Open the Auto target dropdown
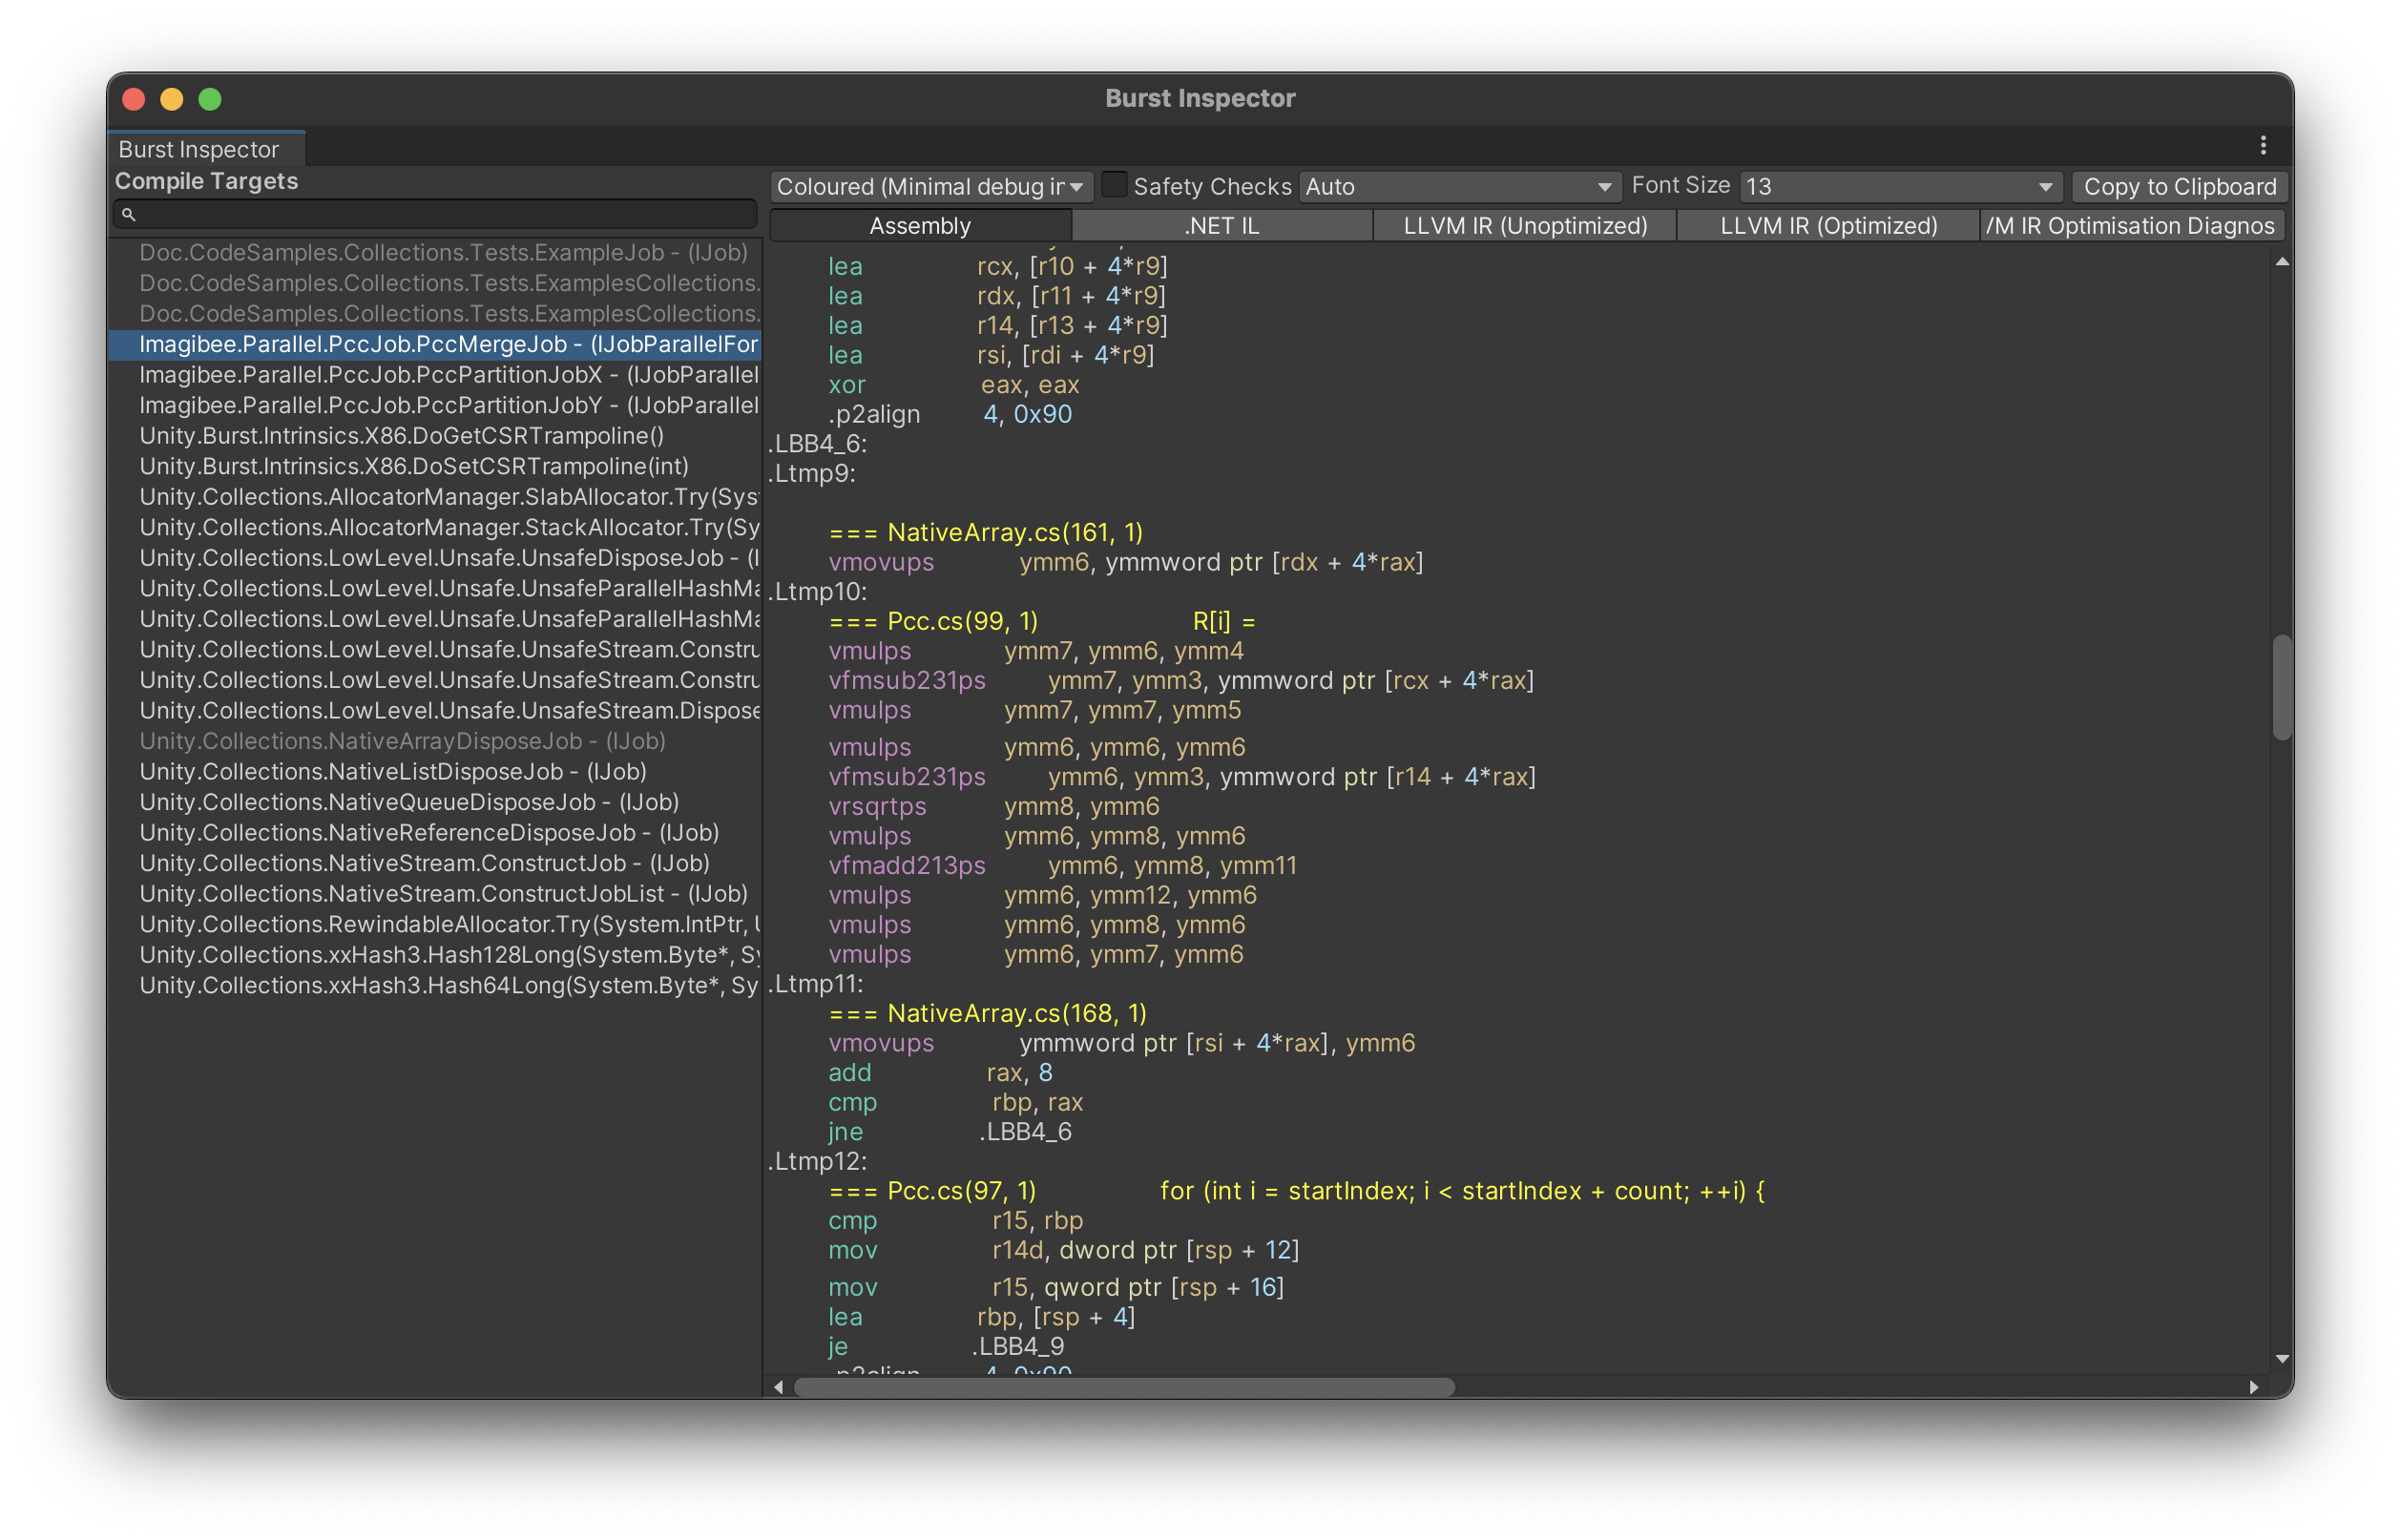 click(1459, 187)
